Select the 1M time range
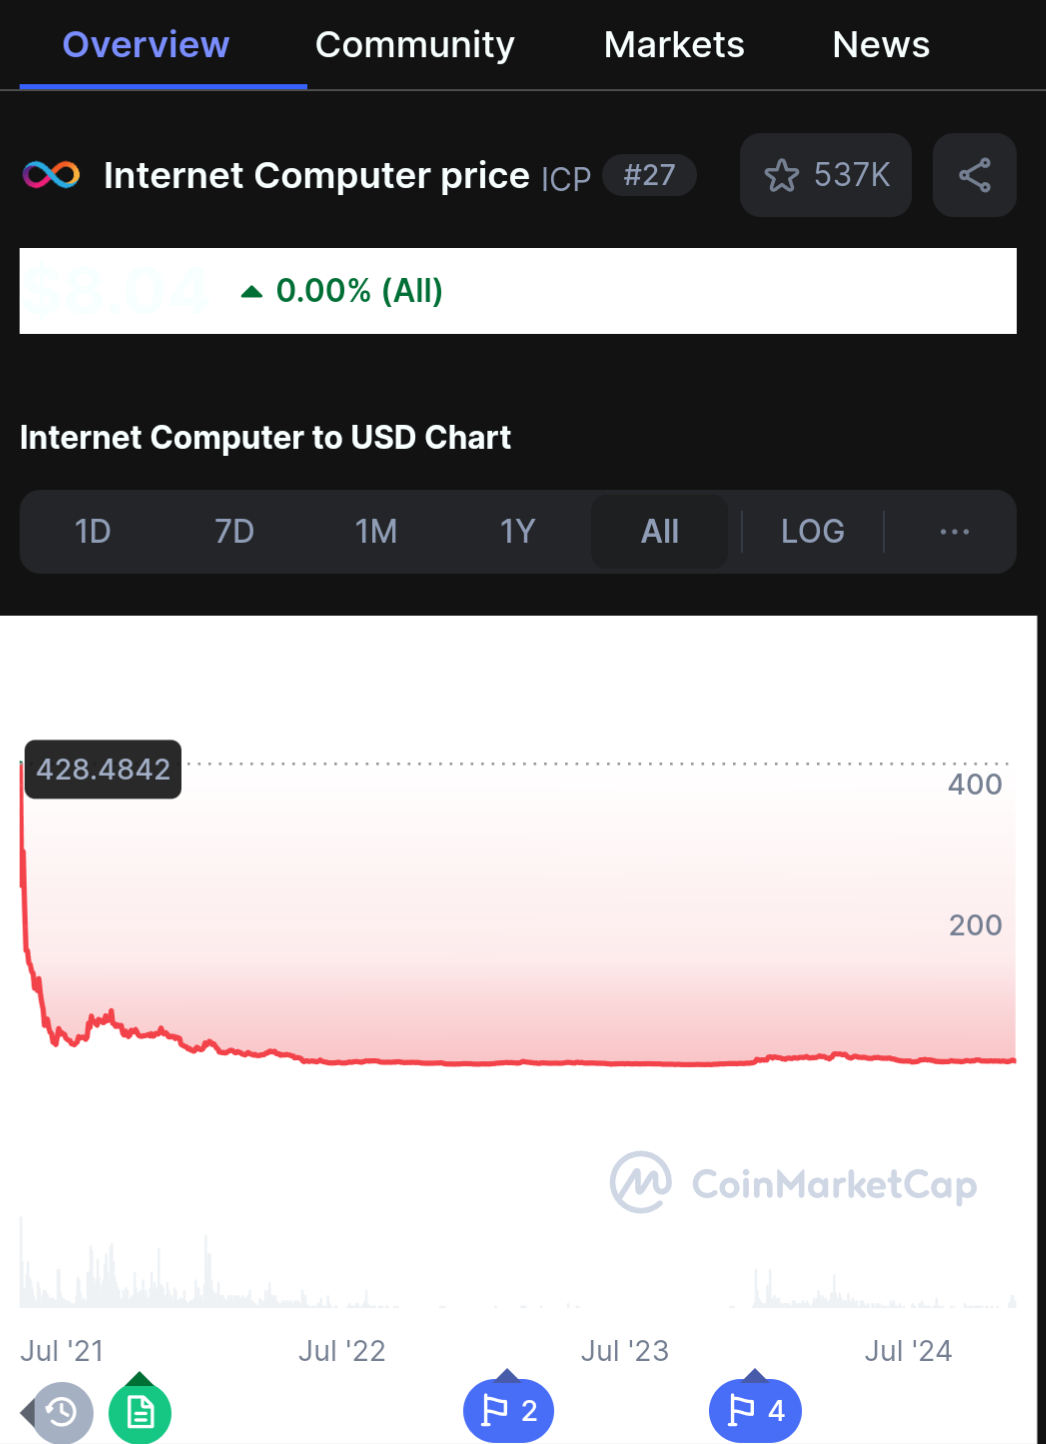 (376, 531)
